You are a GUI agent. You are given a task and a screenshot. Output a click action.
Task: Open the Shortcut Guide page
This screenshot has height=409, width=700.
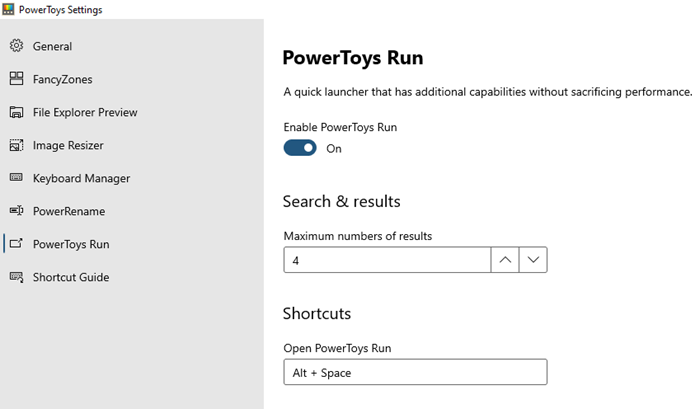click(70, 277)
